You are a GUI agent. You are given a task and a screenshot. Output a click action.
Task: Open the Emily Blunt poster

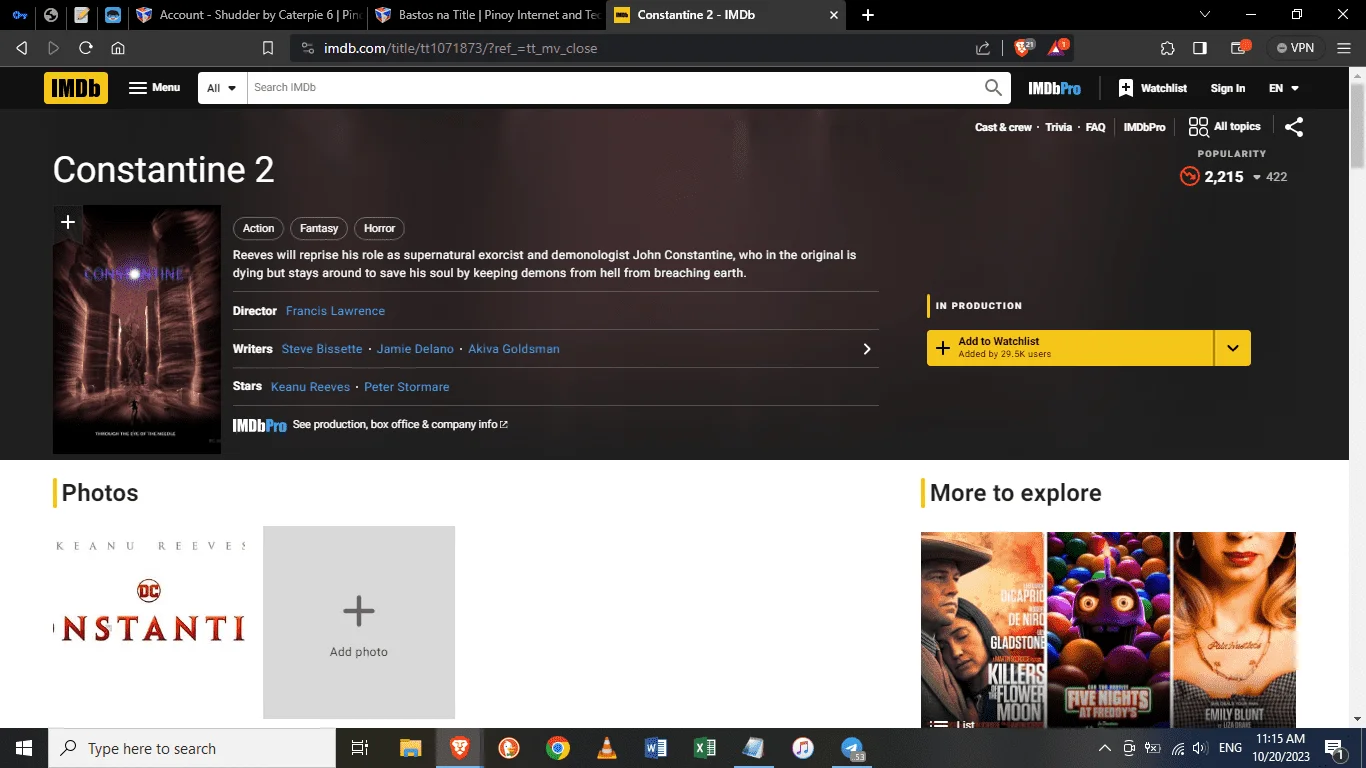point(1234,630)
